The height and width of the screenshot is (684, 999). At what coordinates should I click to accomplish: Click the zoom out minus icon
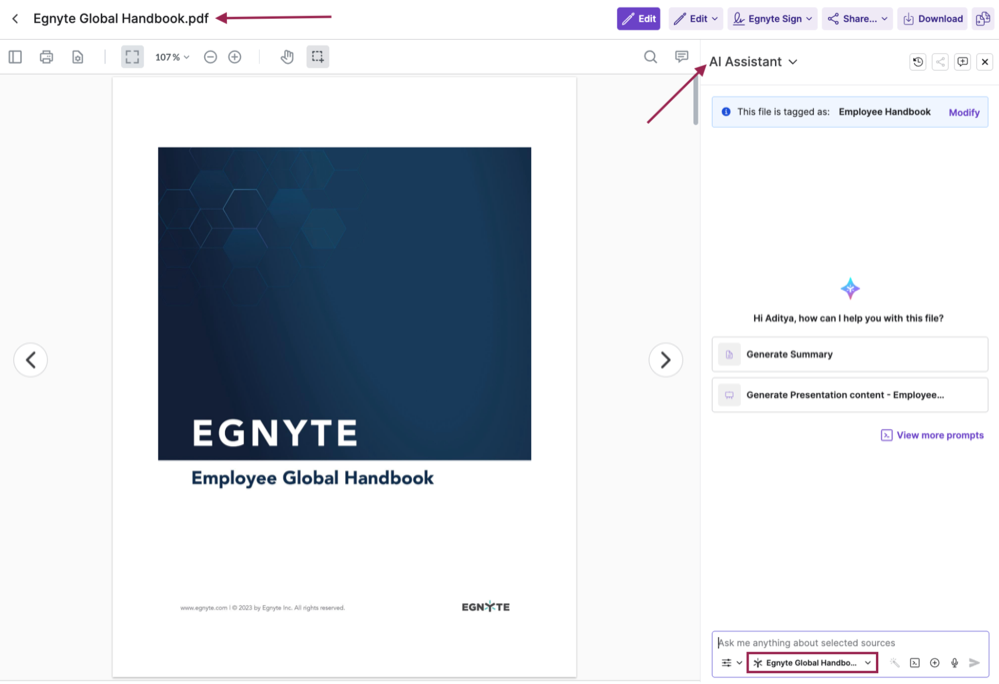point(210,57)
